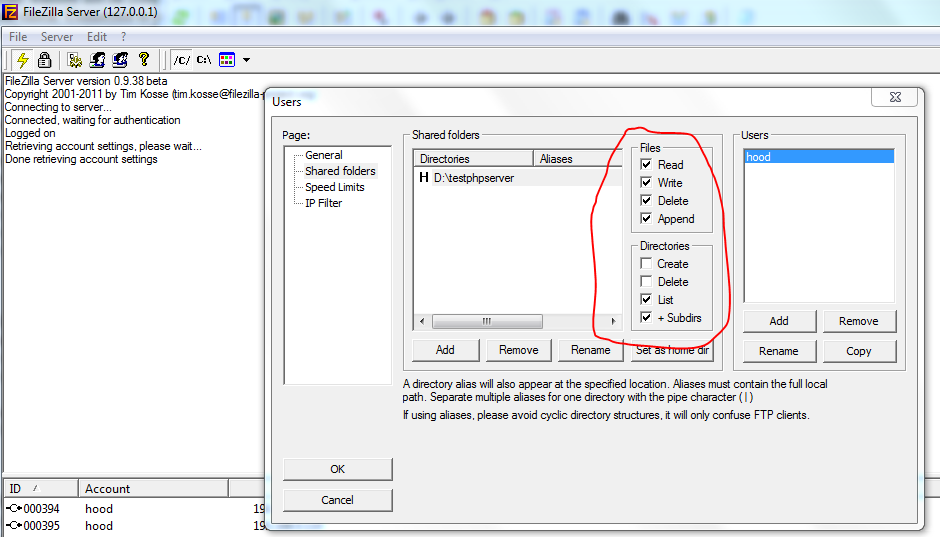This screenshot has width=940, height=537.
Task: Click Rename button under Users list
Action: coord(779,351)
